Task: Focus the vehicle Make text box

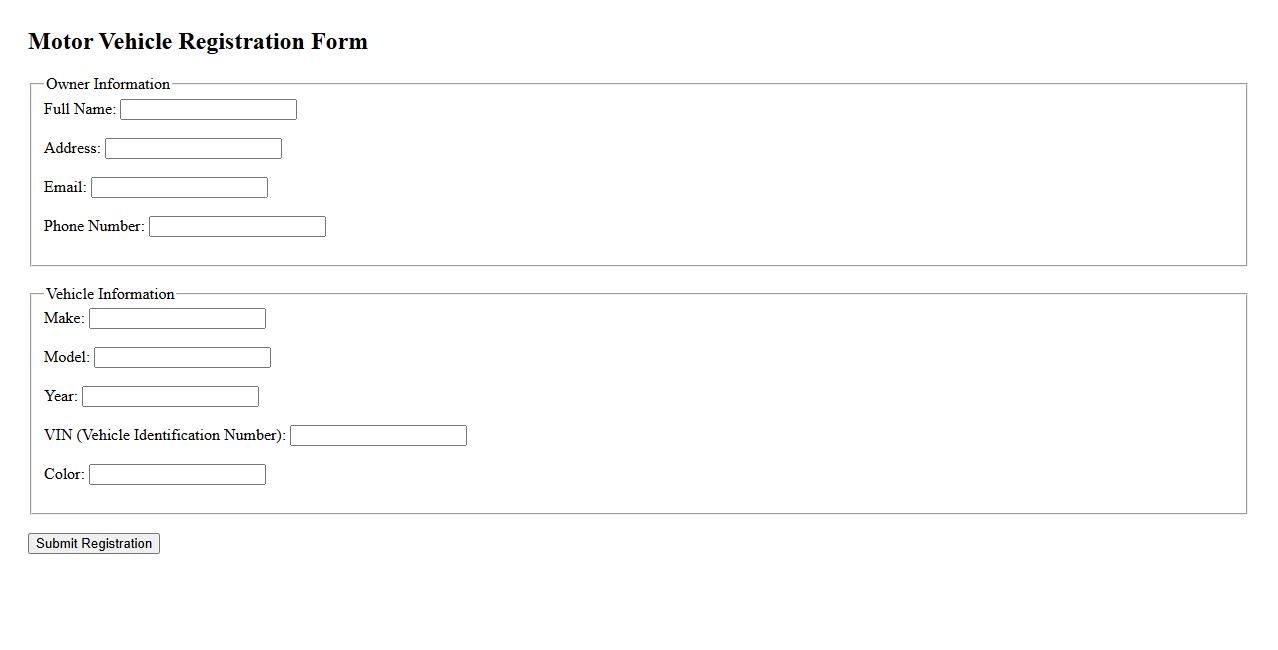Action: click(177, 318)
